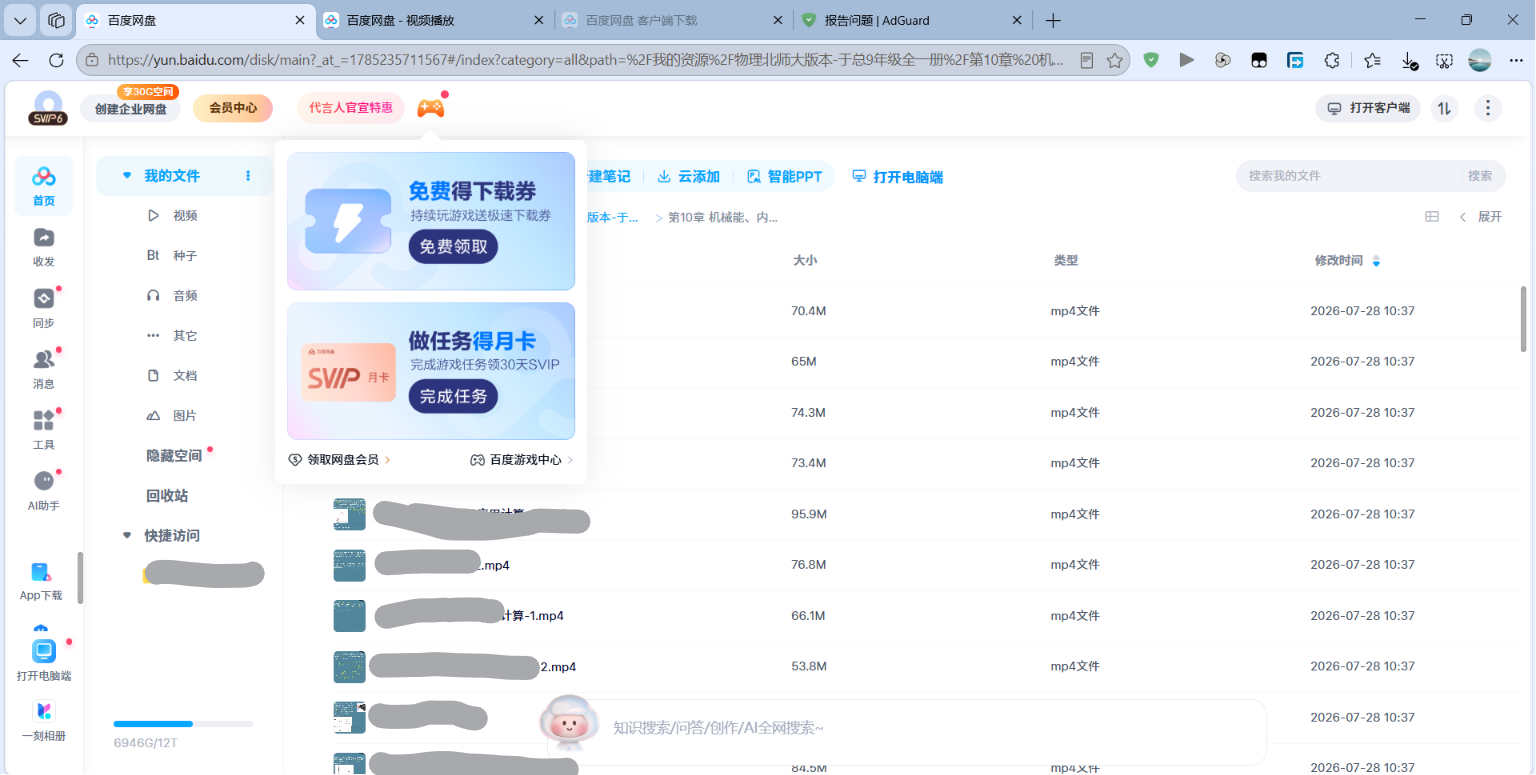Open reader view icon in address bar
This screenshot has width=1536, height=775.
coord(1087,60)
